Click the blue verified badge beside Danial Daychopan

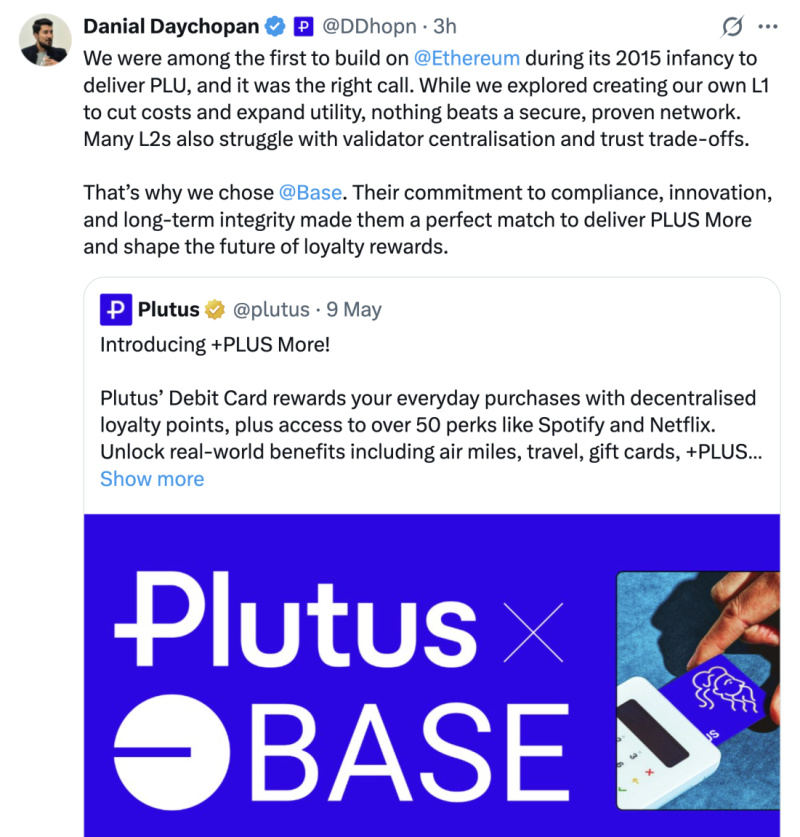pos(275,25)
